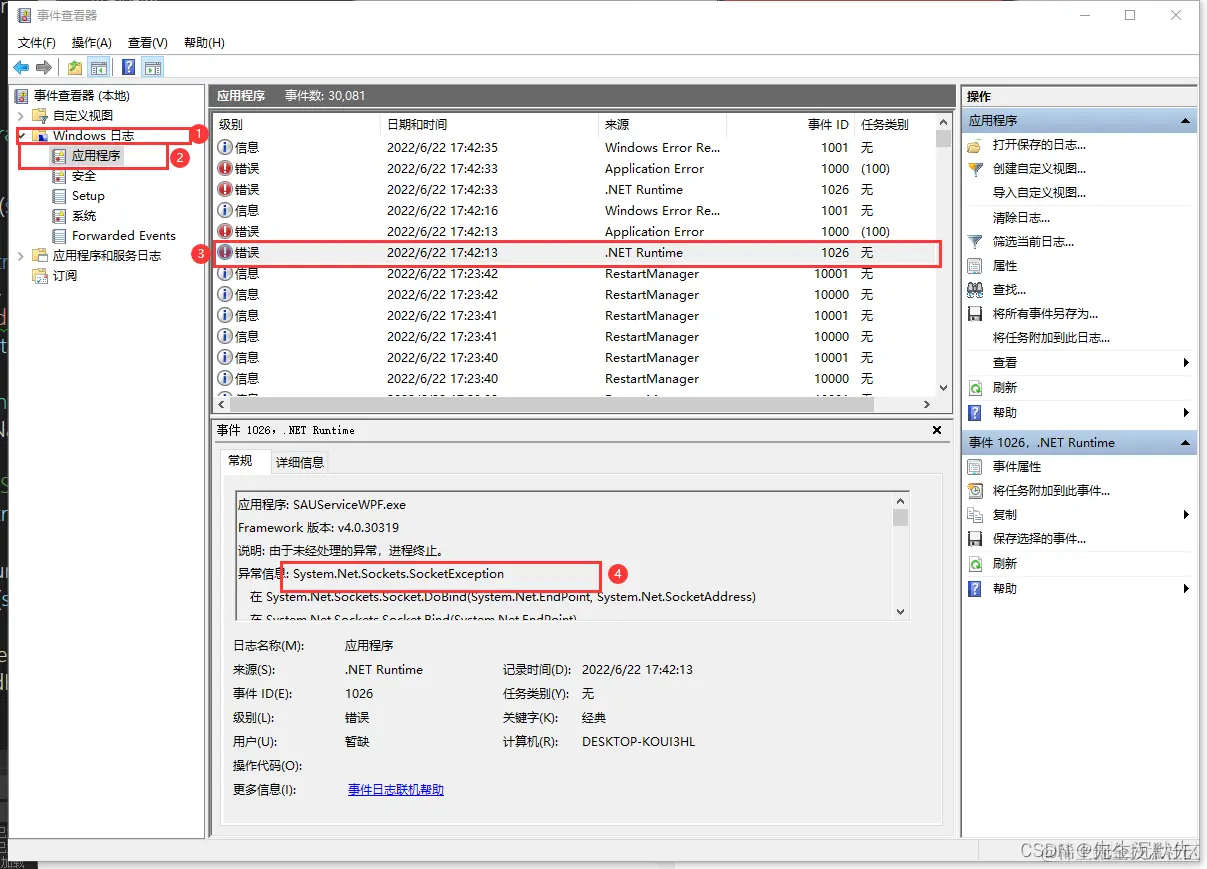Toggle the console tree toolbar icon
This screenshot has width=1207, height=869.
tap(99, 67)
